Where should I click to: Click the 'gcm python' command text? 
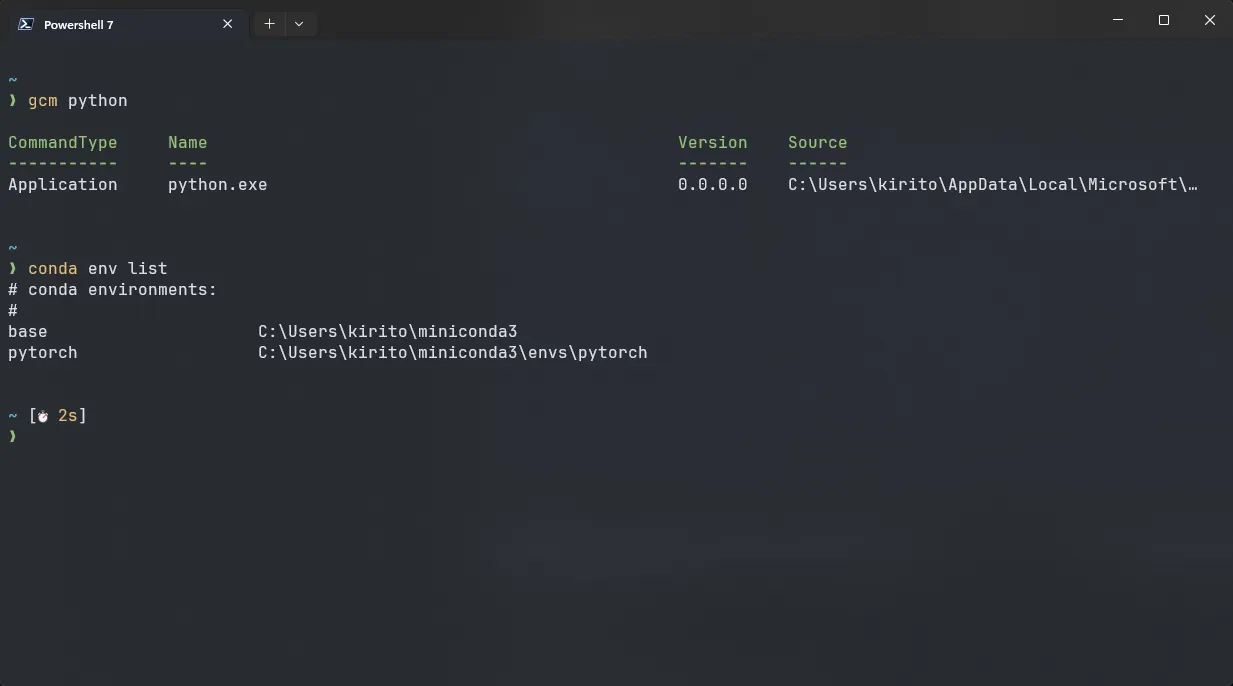78,100
